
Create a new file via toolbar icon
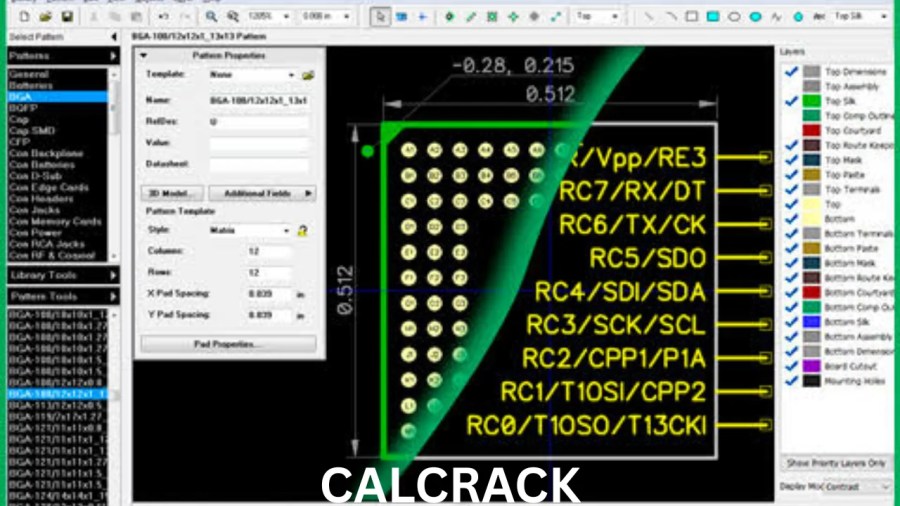pyautogui.click(x=24, y=17)
